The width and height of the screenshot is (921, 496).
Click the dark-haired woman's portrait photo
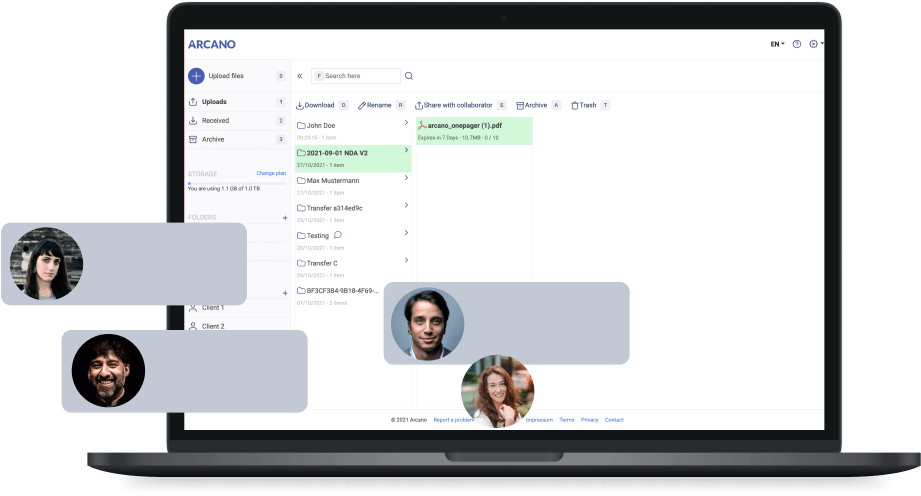tap(46, 263)
